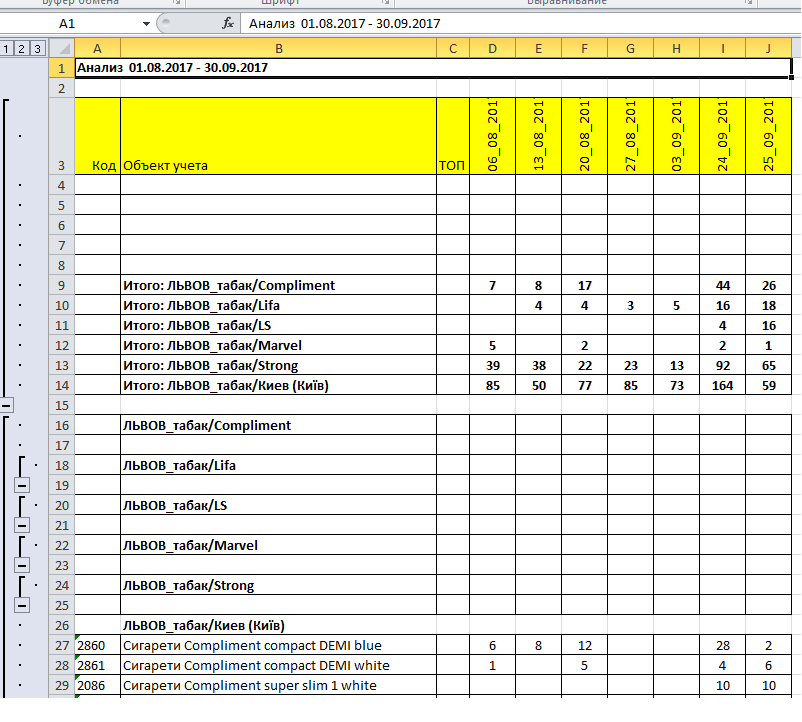Image resolution: width=802 pixels, height=722 pixels.
Task: Select 'Итого: ЛЬВОВ_табак/Compliment' cell
Action: 279,285
